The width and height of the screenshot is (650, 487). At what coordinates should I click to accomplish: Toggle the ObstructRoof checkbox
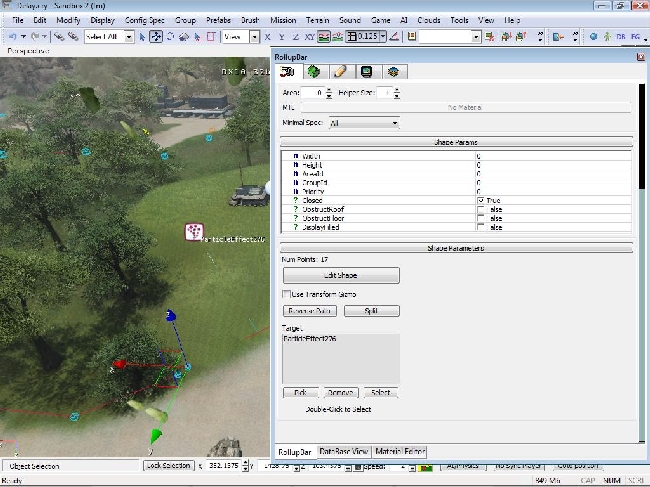pyautogui.click(x=480, y=209)
